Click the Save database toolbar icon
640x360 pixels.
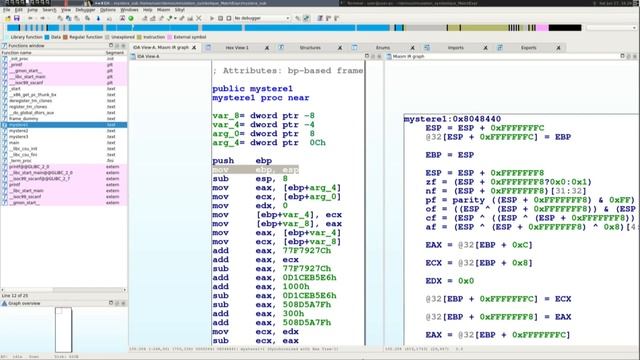(x=17, y=18)
